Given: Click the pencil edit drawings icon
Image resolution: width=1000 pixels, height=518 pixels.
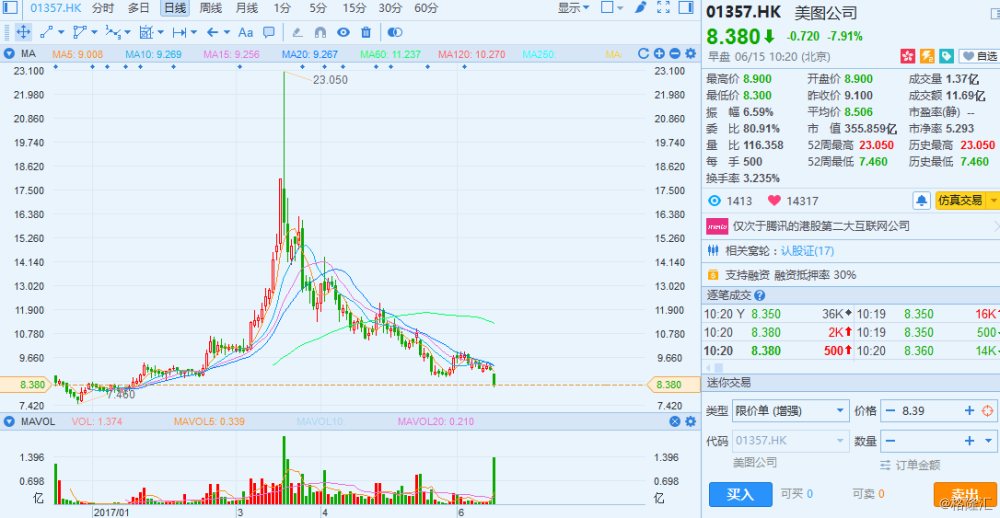Looking at the screenshot, I should click(297, 32).
